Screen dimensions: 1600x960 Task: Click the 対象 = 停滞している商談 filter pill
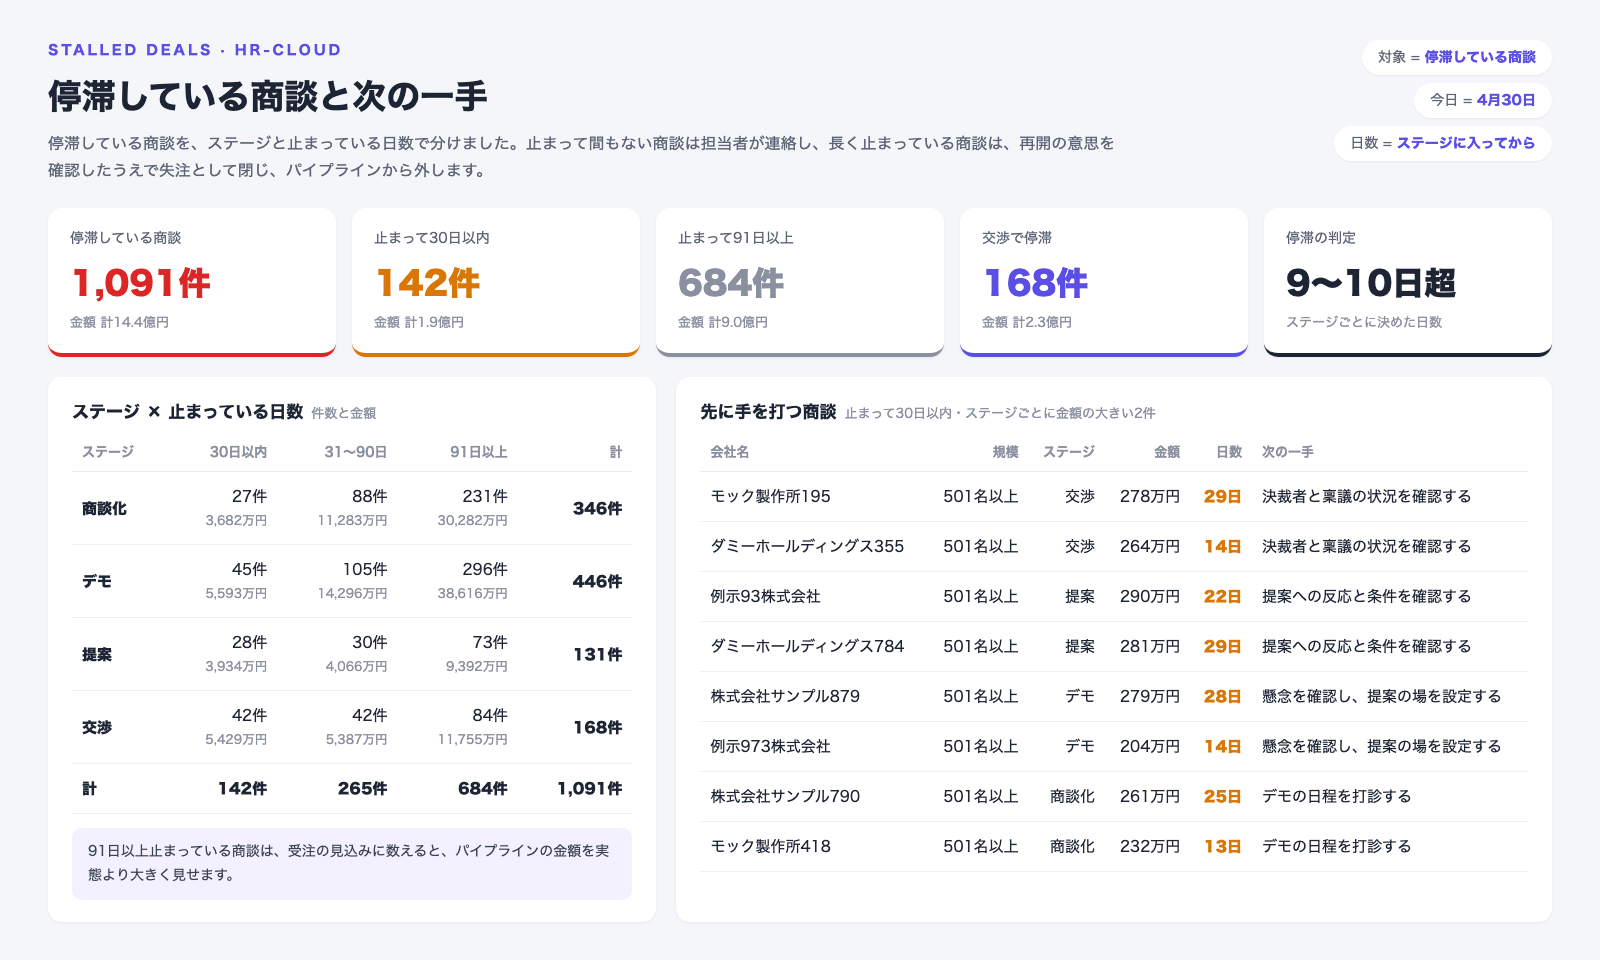point(1456,57)
